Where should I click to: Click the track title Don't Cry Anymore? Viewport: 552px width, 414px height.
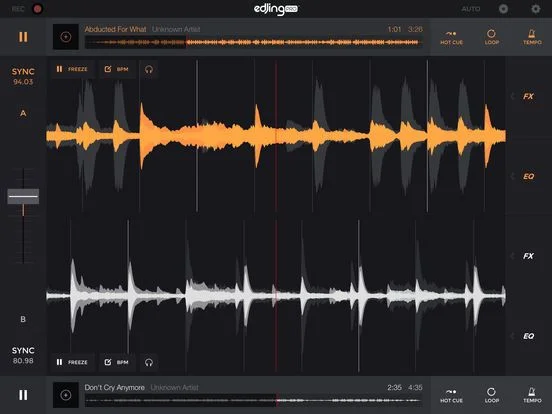point(114,388)
